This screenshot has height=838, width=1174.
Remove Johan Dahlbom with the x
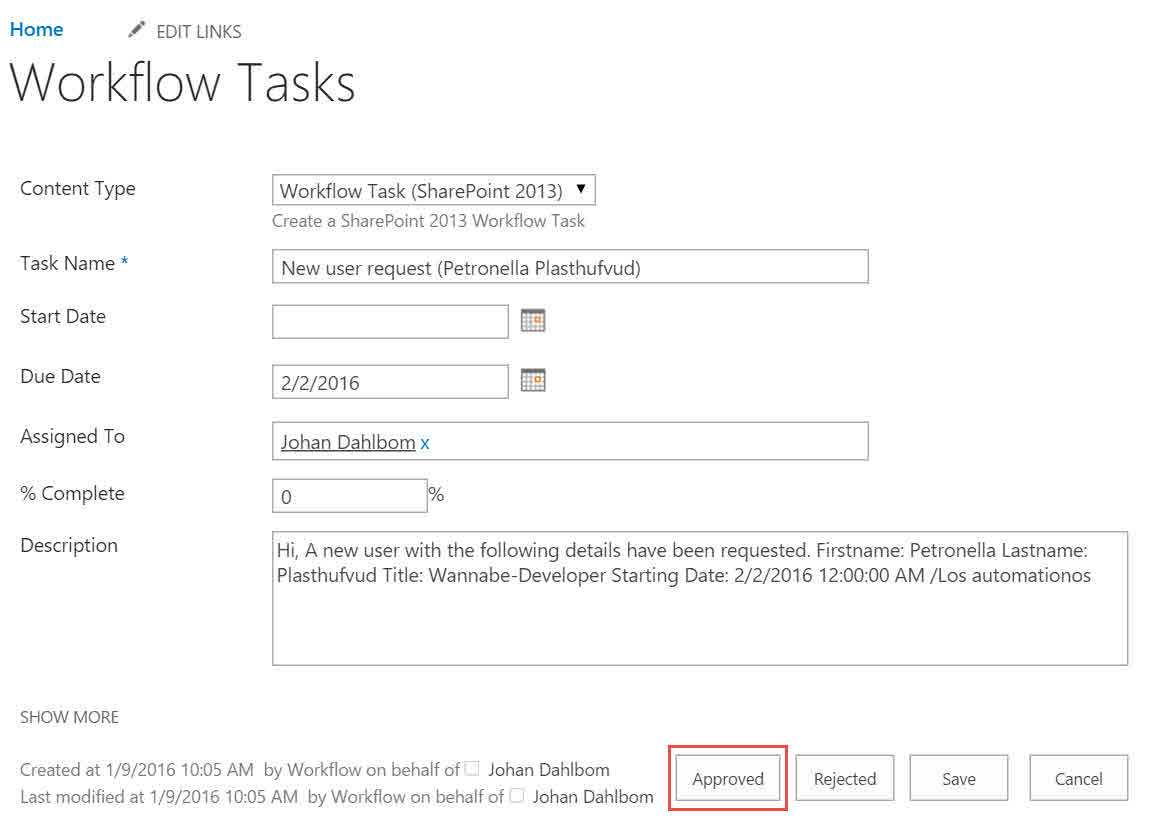(x=425, y=442)
